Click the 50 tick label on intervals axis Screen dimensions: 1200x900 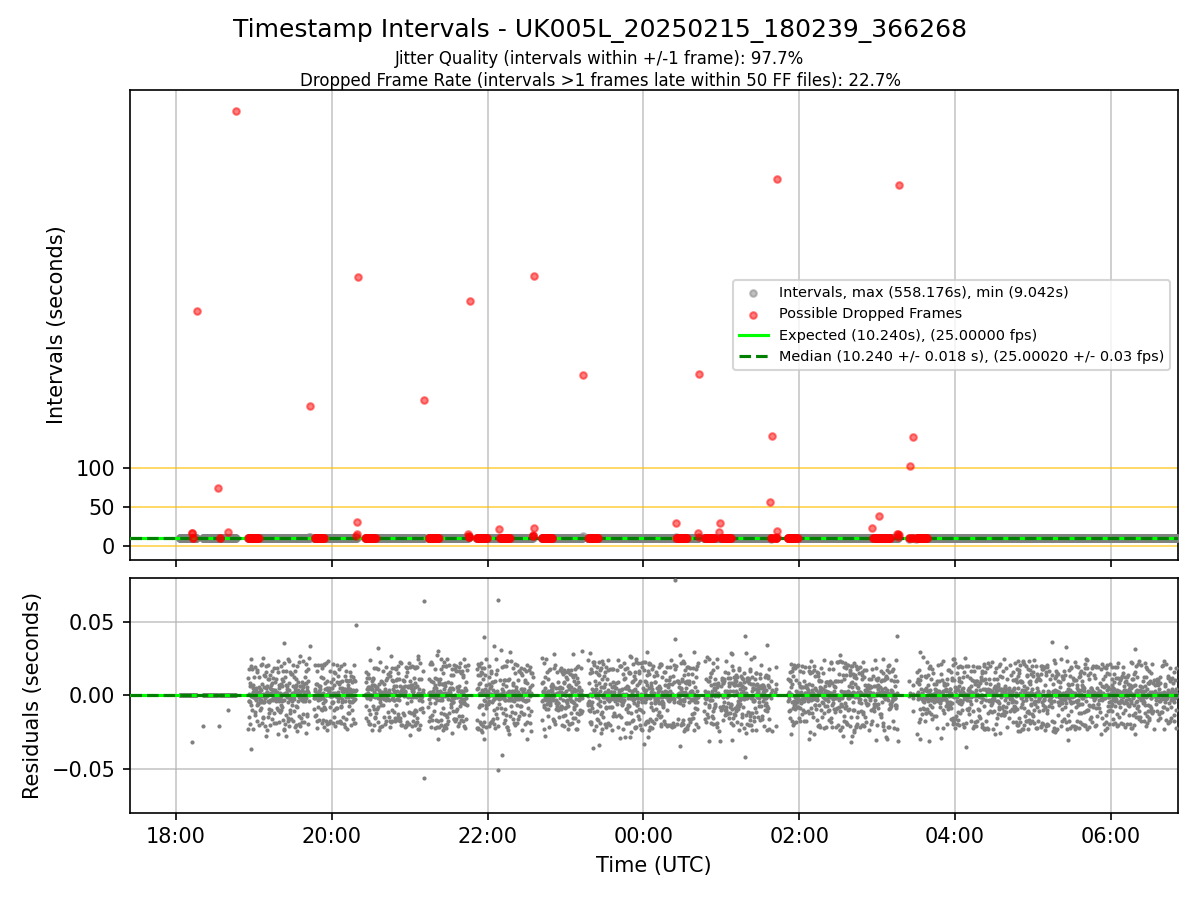[104, 507]
